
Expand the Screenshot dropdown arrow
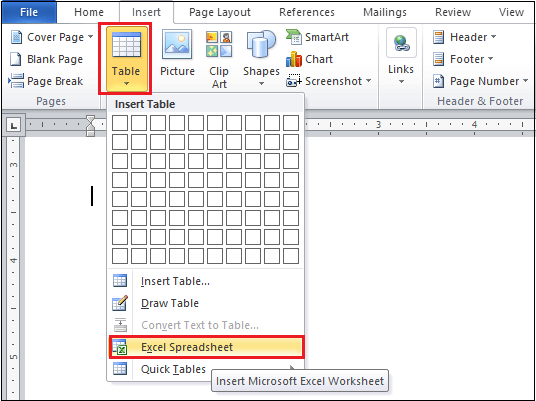pos(368,81)
